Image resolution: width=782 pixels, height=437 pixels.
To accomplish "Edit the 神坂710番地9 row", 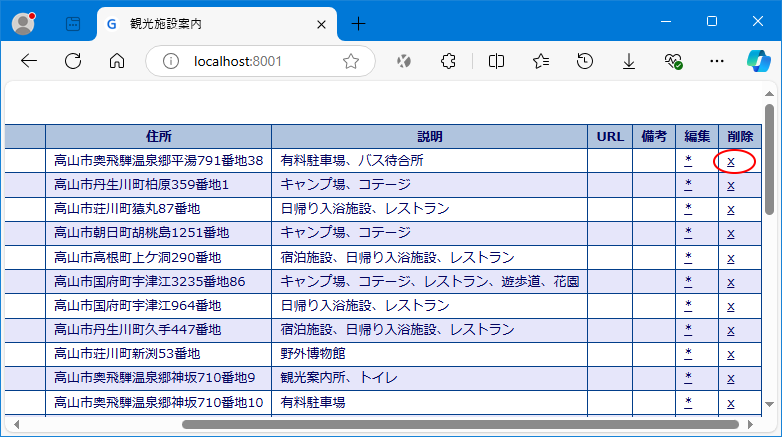I will pyautogui.click(x=688, y=378).
